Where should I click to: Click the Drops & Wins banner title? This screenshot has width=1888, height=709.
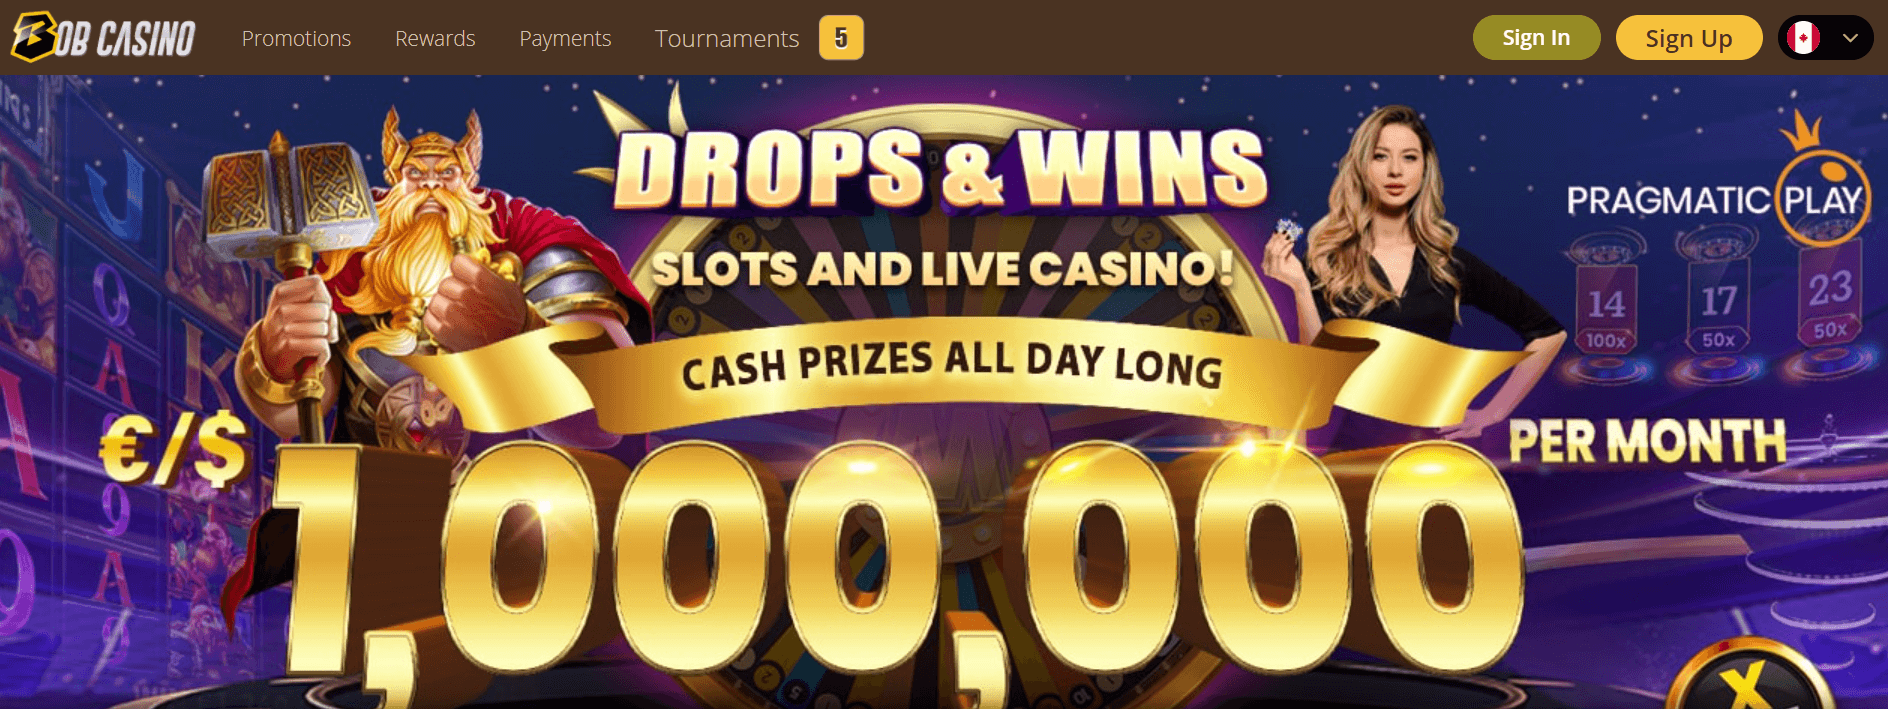pyautogui.click(x=940, y=168)
